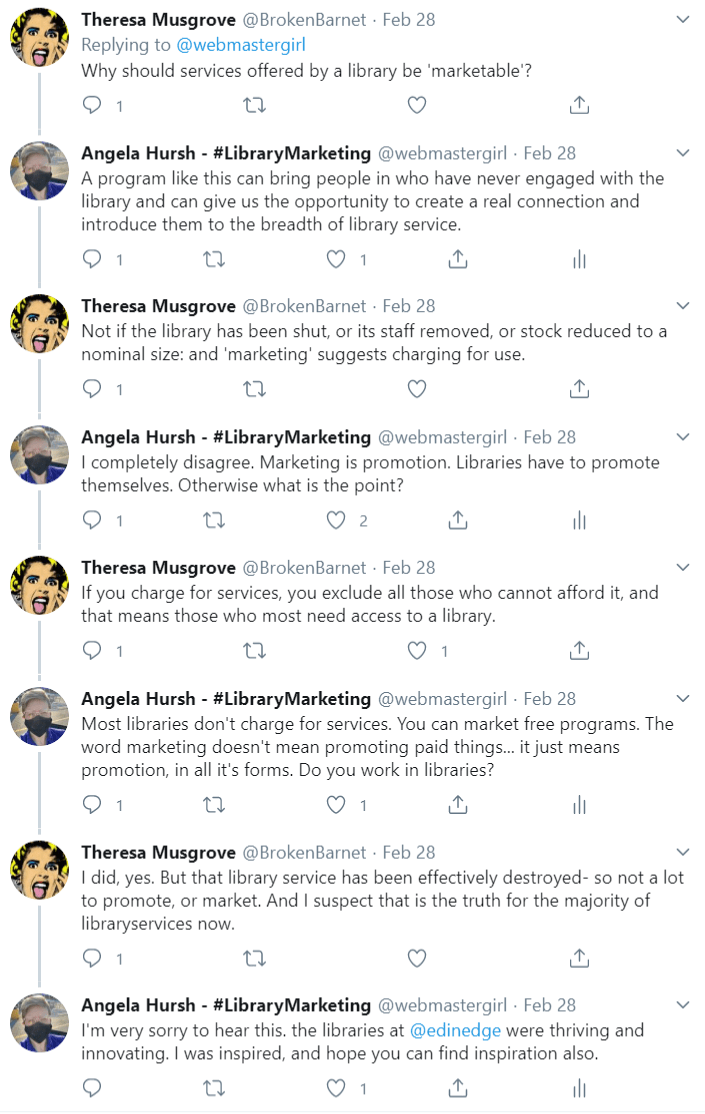This screenshot has width=705, height=1114.
Task: Open analytics on the last Angela Hursh tweet
Action: pyautogui.click(x=578, y=1088)
